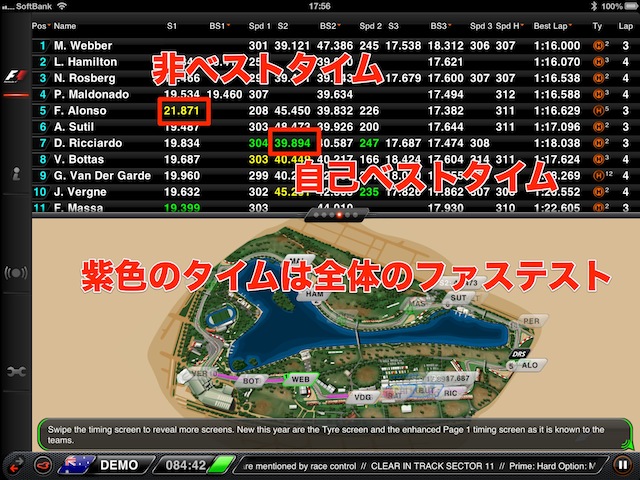Select the HAM car marker on the map
Viewport: 640px width, 480px height.
coord(314,294)
